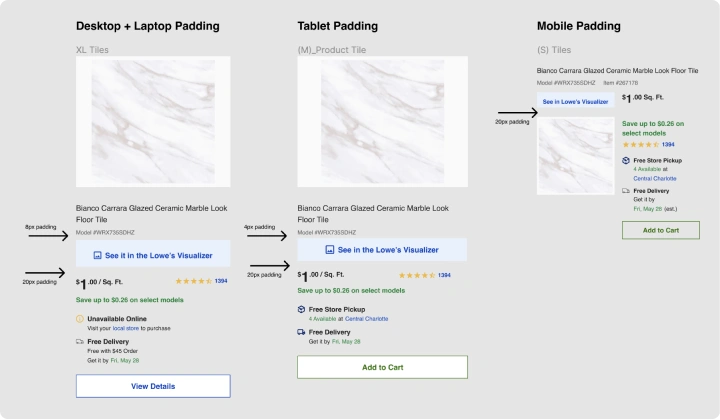The height and width of the screenshot is (420, 720).
Task: Click the Visualizer icon in the tablet tile button
Action: pyautogui.click(x=331, y=250)
